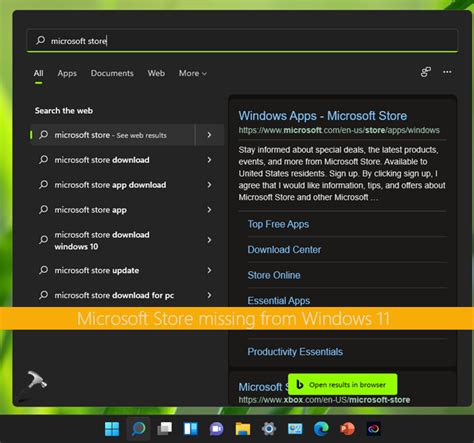Open the Download Center link
Image resolution: width=474 pixels, height=443 pixels.
coord(284,249)
